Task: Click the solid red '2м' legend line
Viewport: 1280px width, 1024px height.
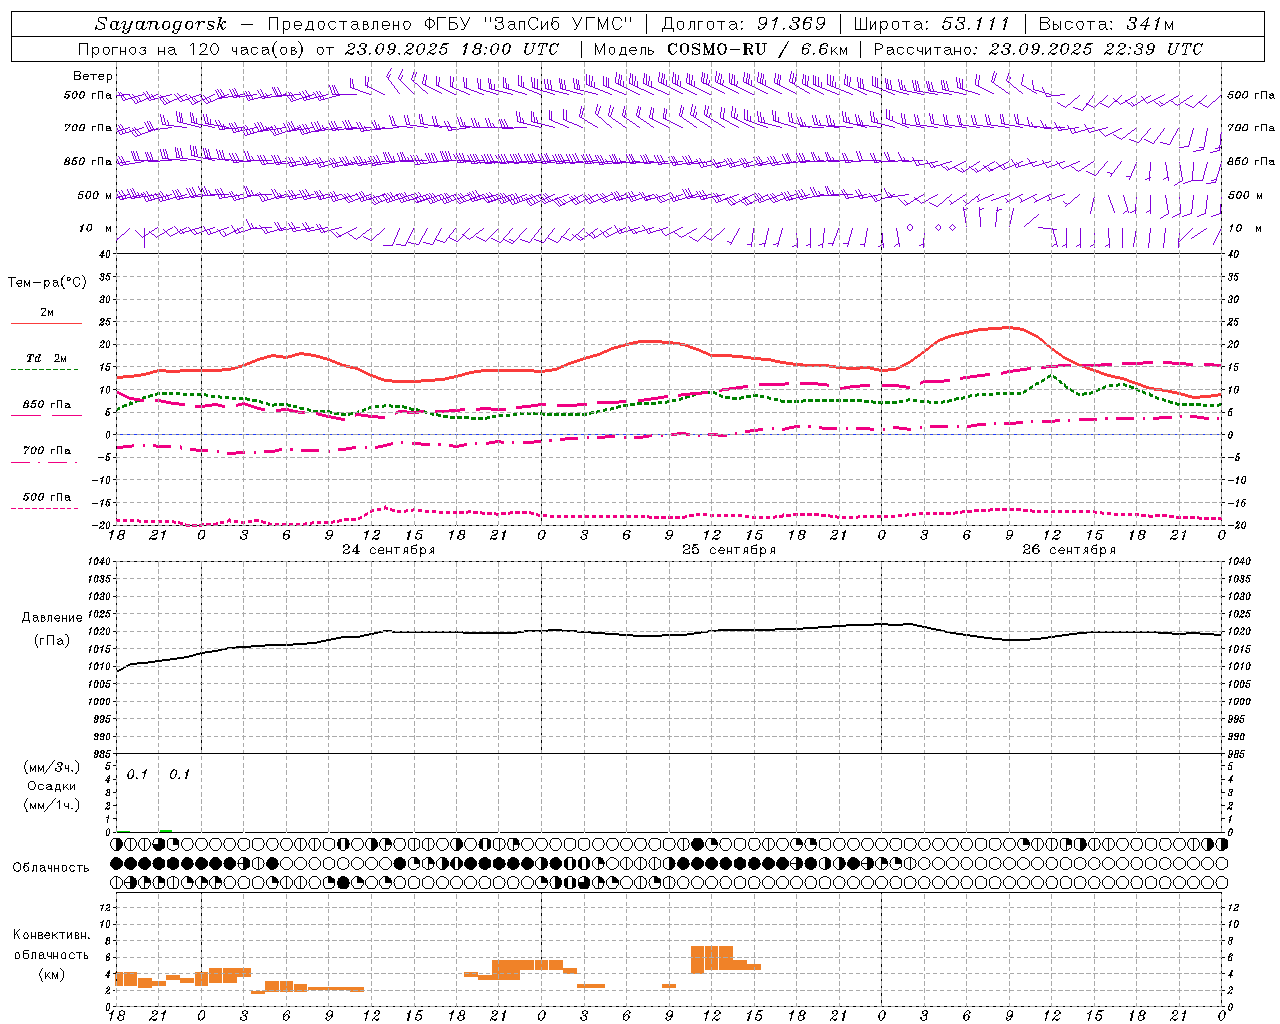Action: [x=46, y=324]
